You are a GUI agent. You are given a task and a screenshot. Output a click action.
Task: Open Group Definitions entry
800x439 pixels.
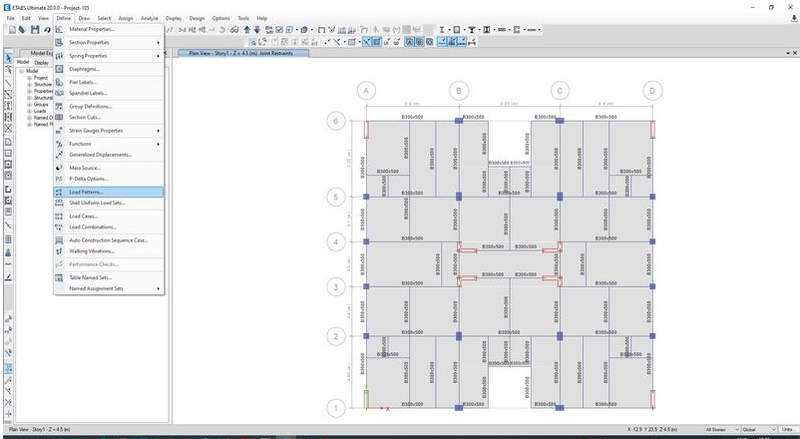click(x=109, y=106)
